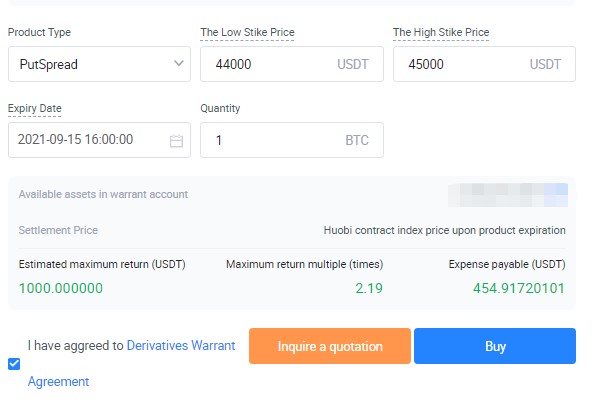The width and height of the screenshot is (595, 404).
Task: Click the Expiry Date field 2021-09-15 16:00:00
Action: (x=99, y=140)
